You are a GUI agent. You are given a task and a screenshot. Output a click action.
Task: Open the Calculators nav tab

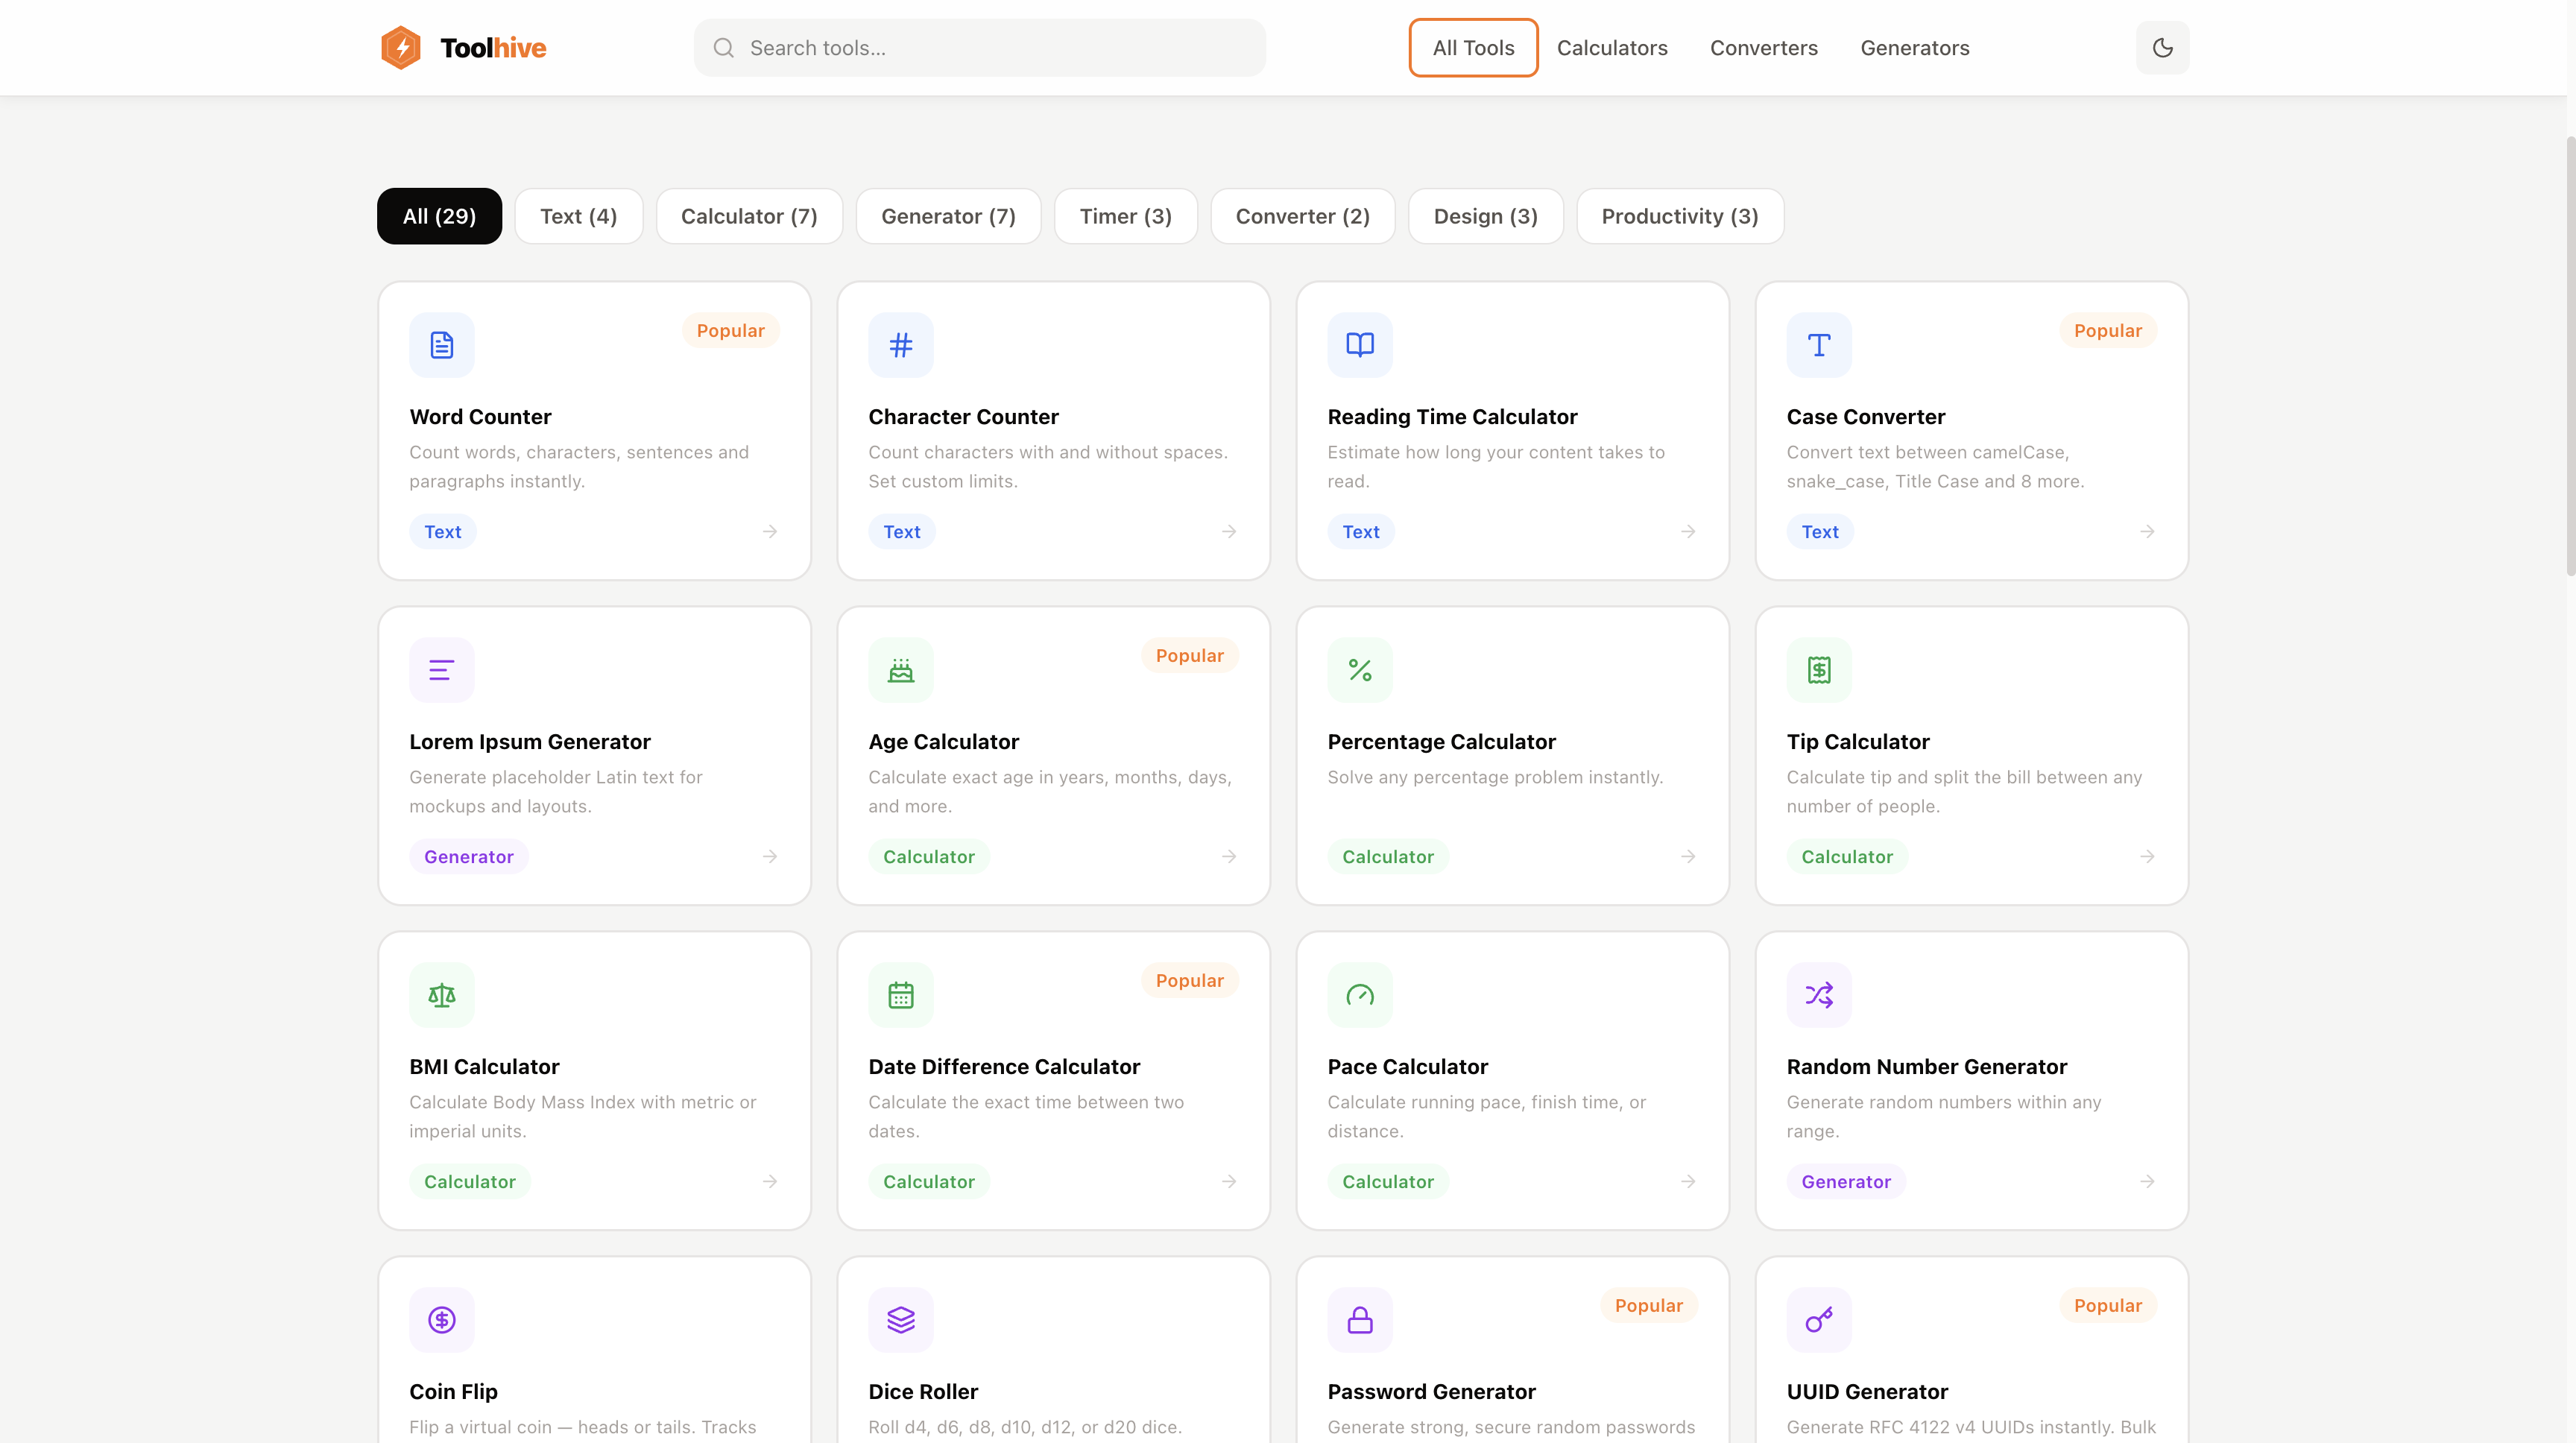coord(1611,48)
